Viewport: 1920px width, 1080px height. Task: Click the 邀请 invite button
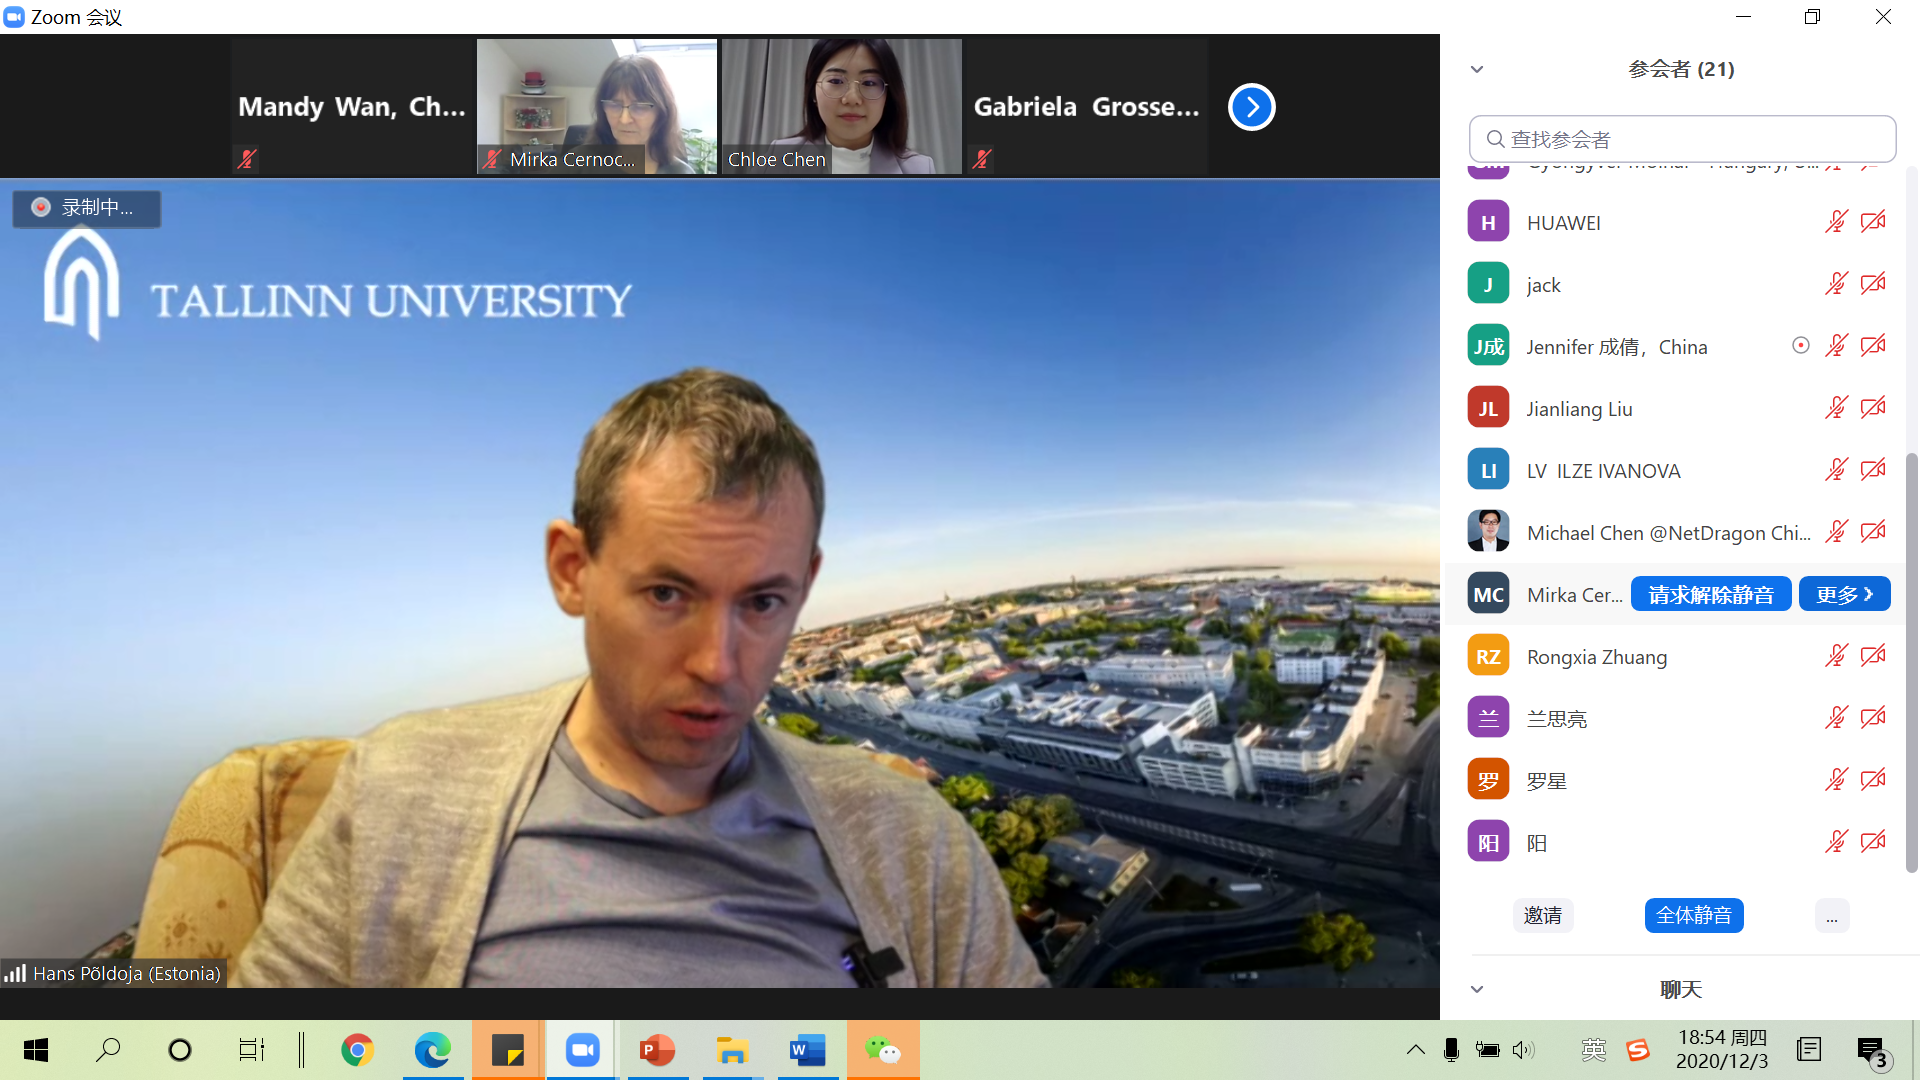1542,916
